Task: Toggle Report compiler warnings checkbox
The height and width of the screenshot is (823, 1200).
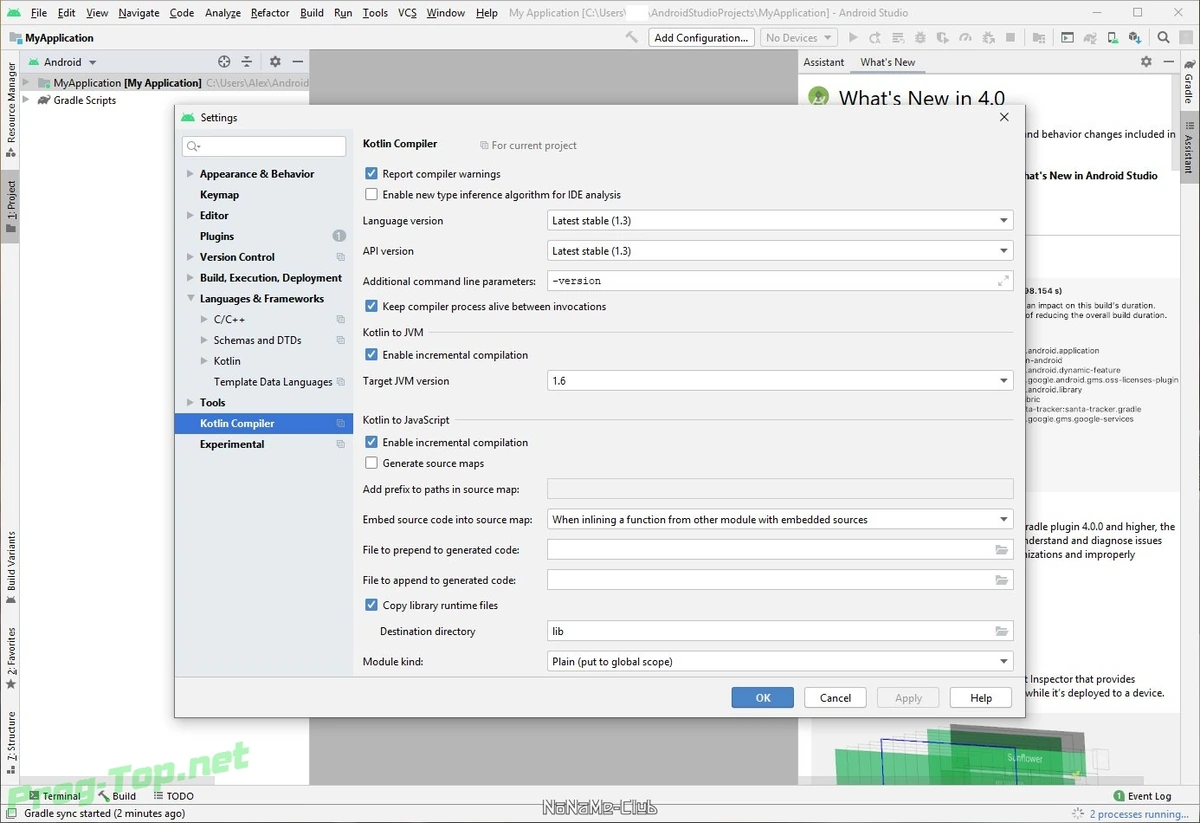Action: [x=372, y=174]
